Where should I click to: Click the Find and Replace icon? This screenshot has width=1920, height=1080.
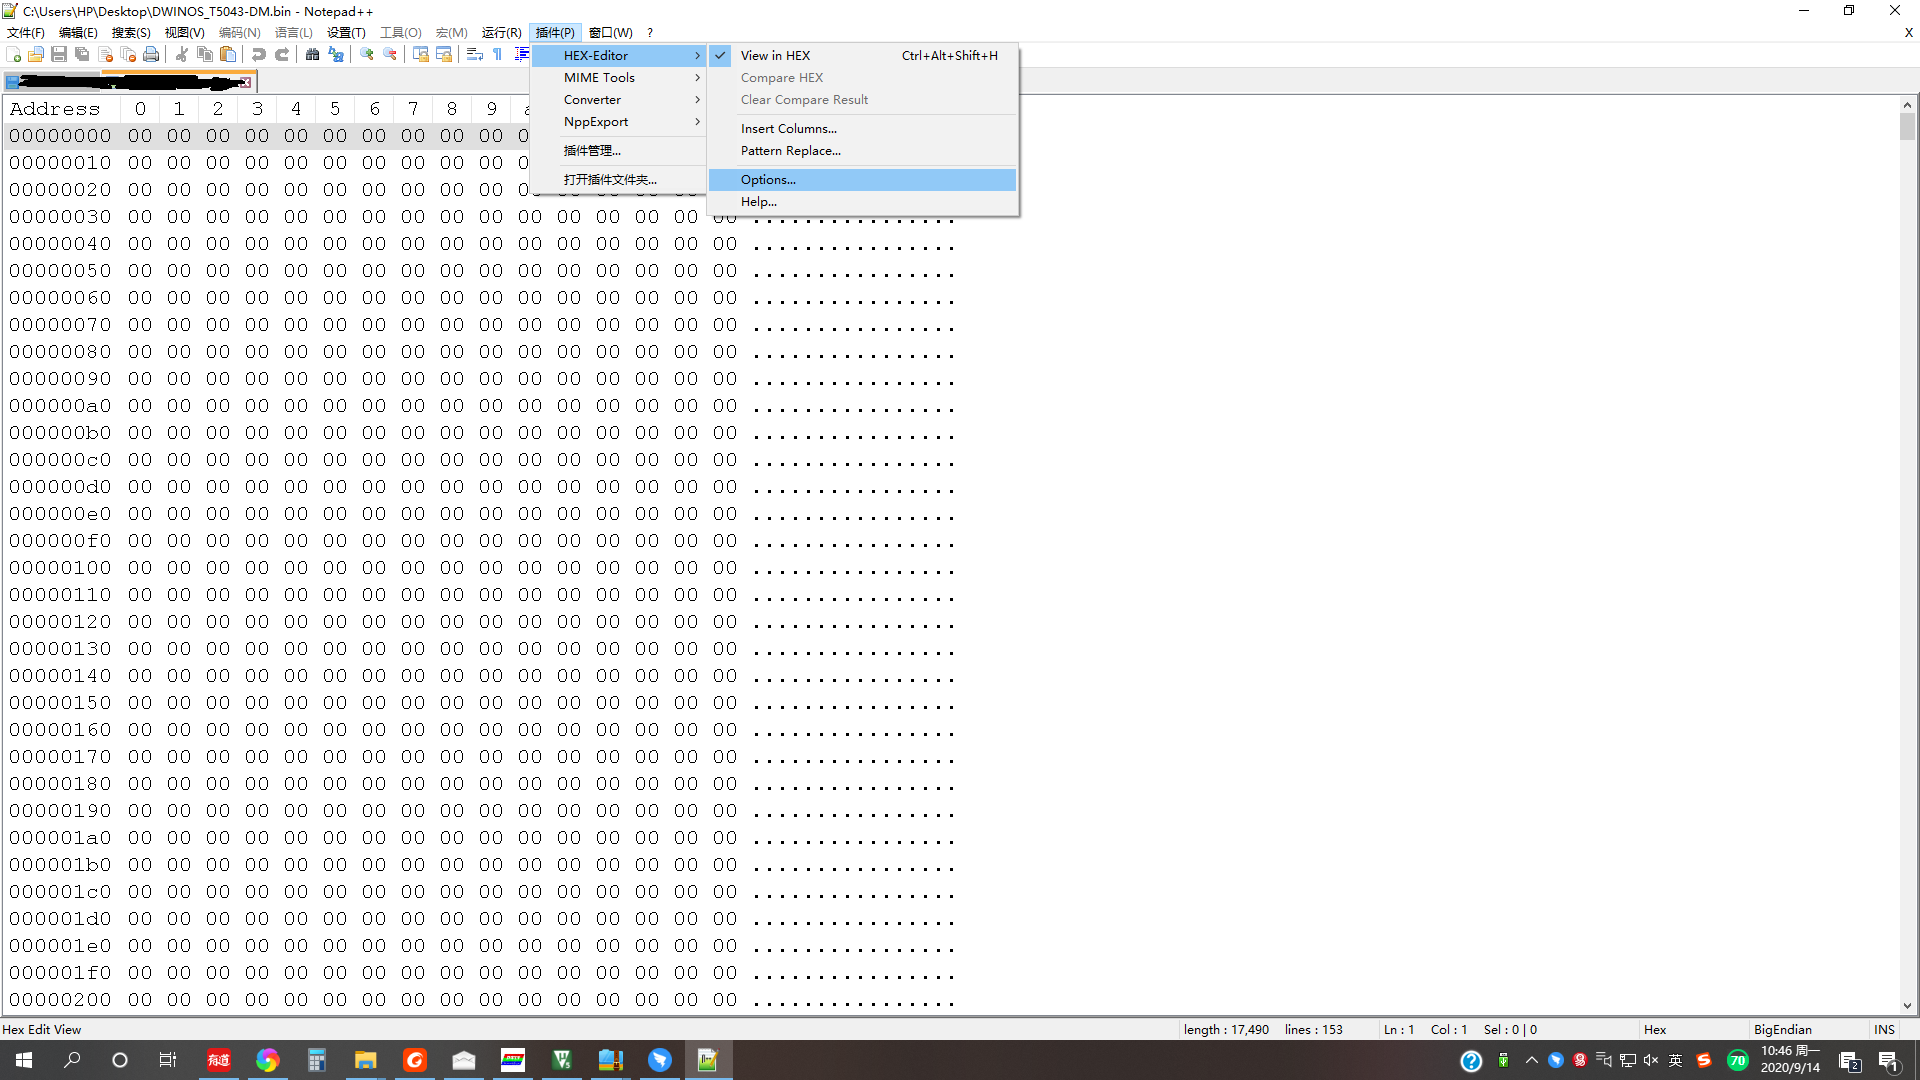pyautogui.click(x=336, y=54)
